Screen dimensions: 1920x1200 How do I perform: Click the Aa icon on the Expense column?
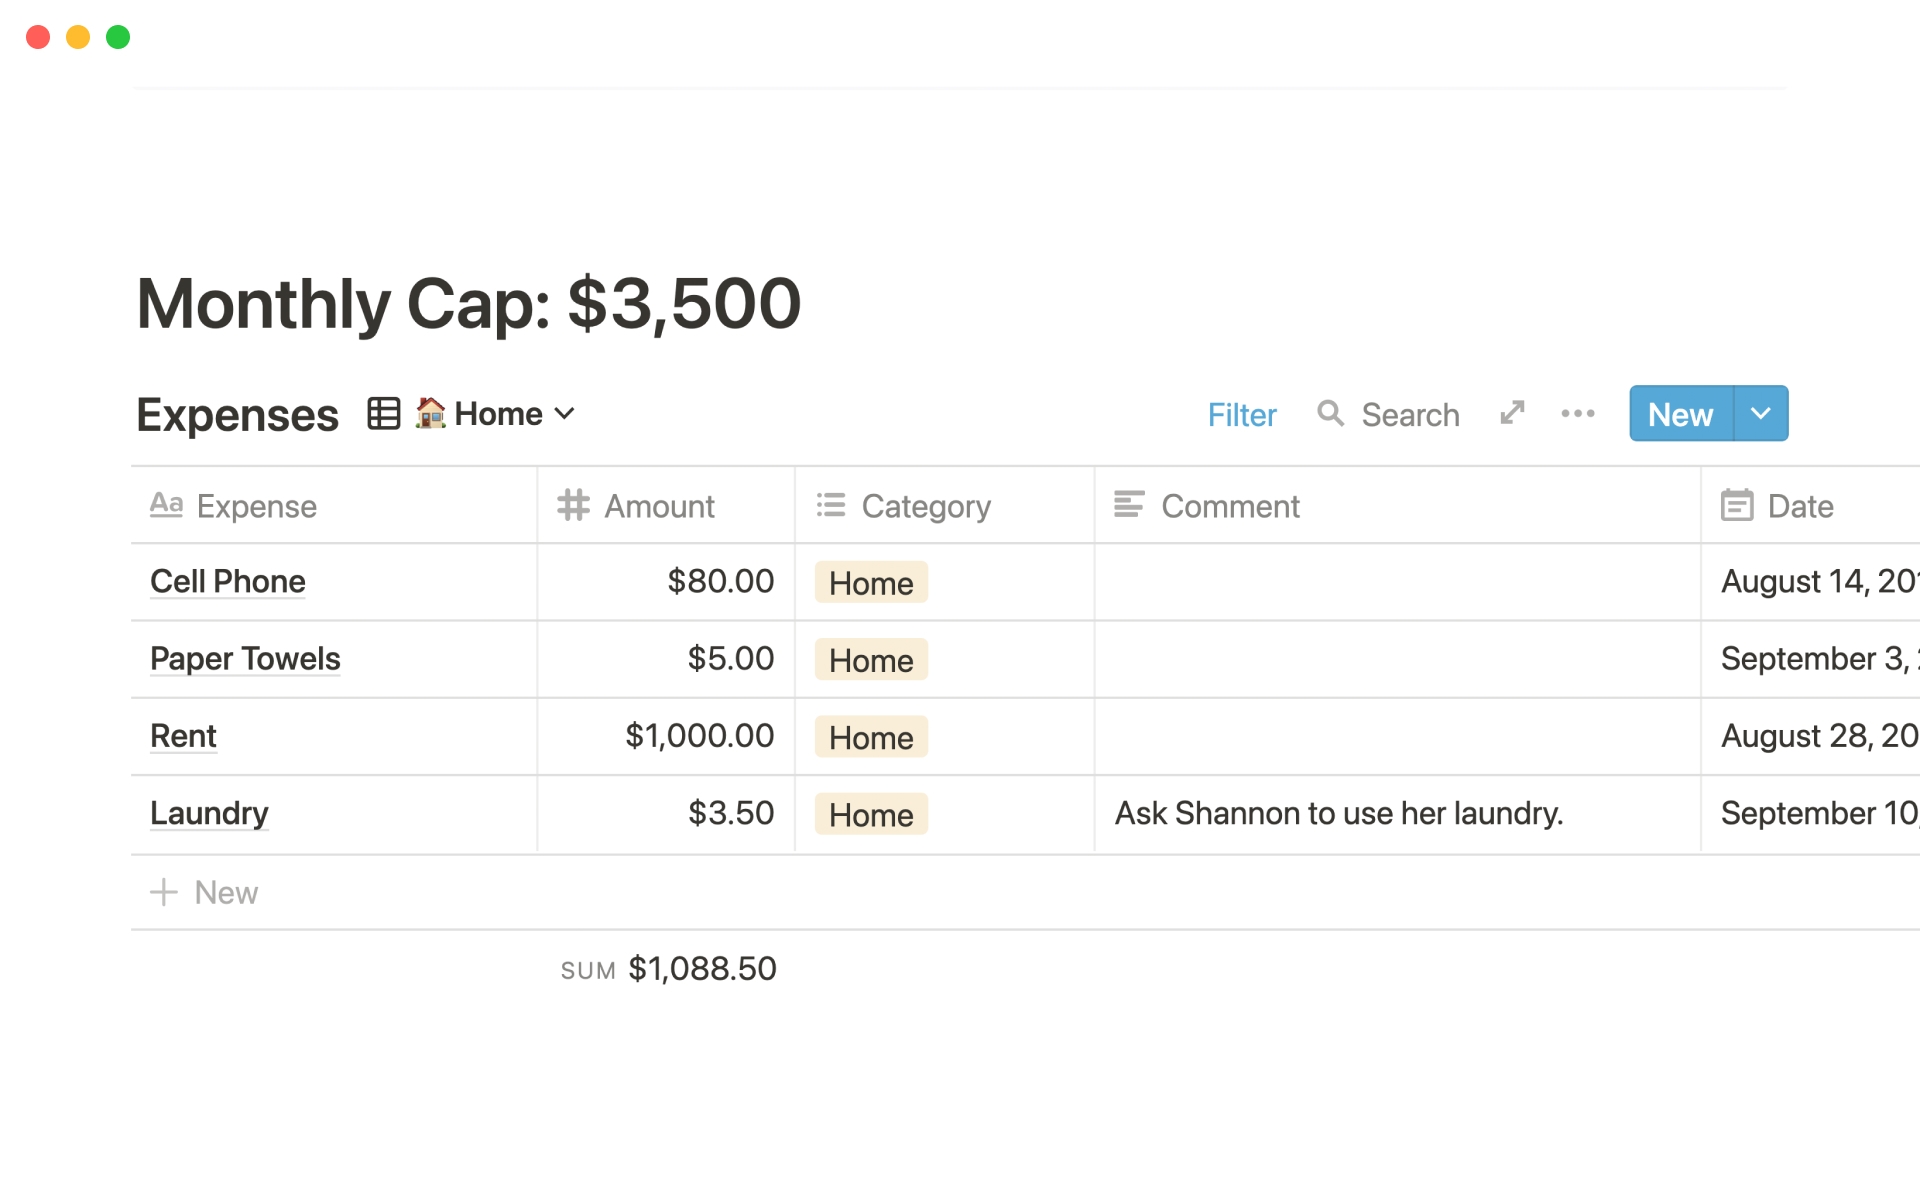[167, 505]
